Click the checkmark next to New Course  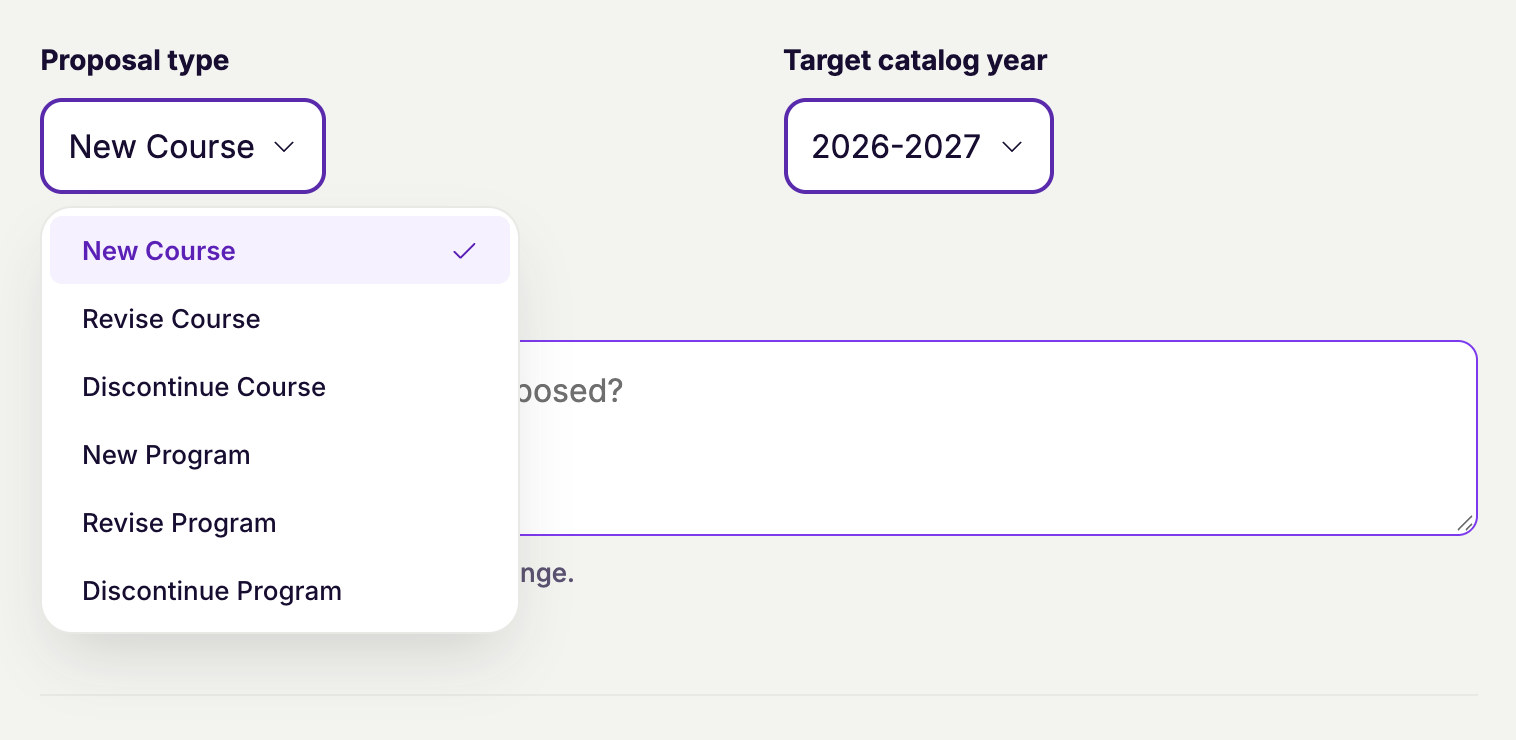point(464,251)
